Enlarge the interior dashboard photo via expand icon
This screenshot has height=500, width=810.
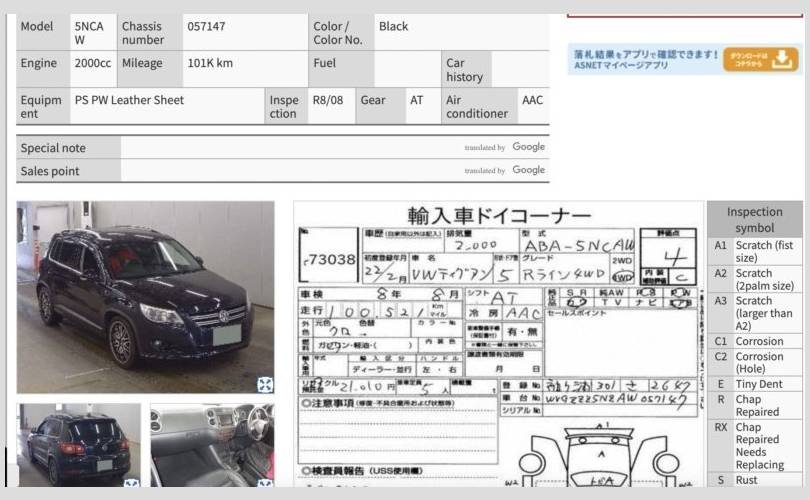(265, 484)
